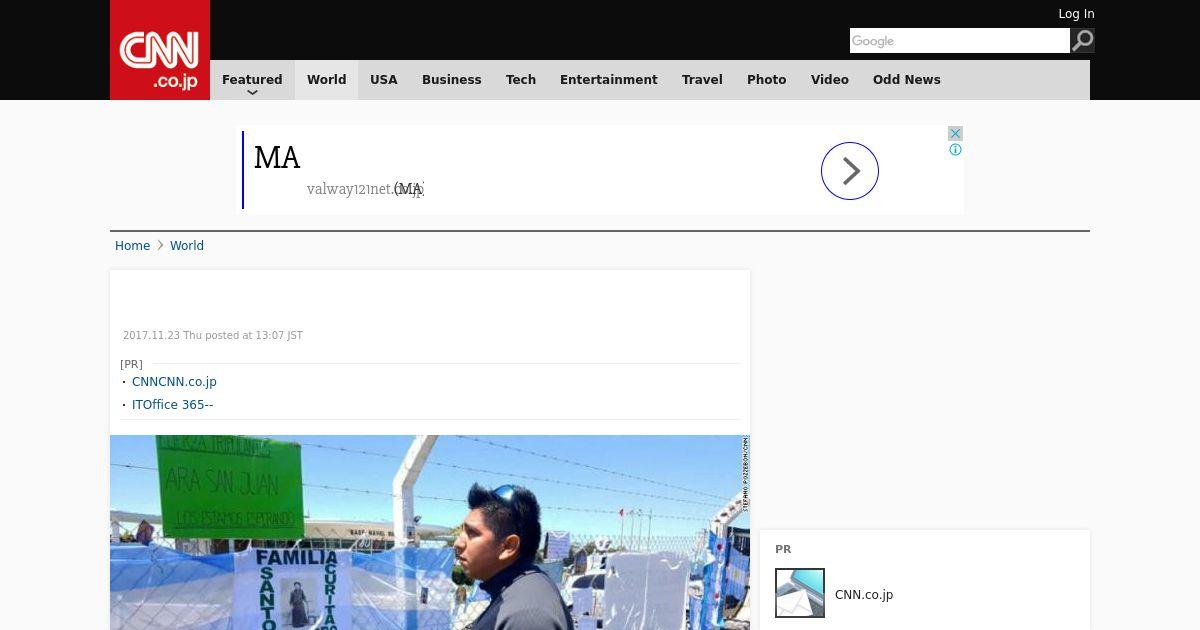Screen dimensions: 1200x630
Task: Click the World breadcrumb link
Action: [x=187, y=246]
